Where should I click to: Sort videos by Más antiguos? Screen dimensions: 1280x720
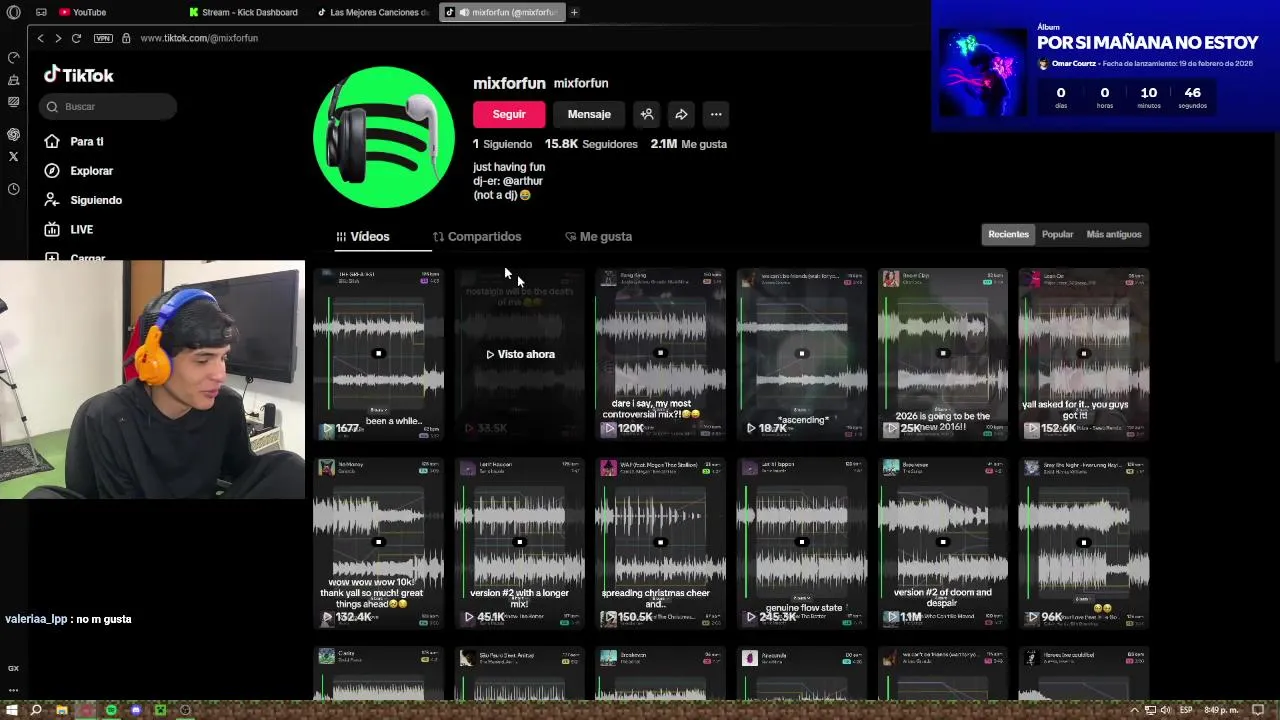pos(1114,234)
